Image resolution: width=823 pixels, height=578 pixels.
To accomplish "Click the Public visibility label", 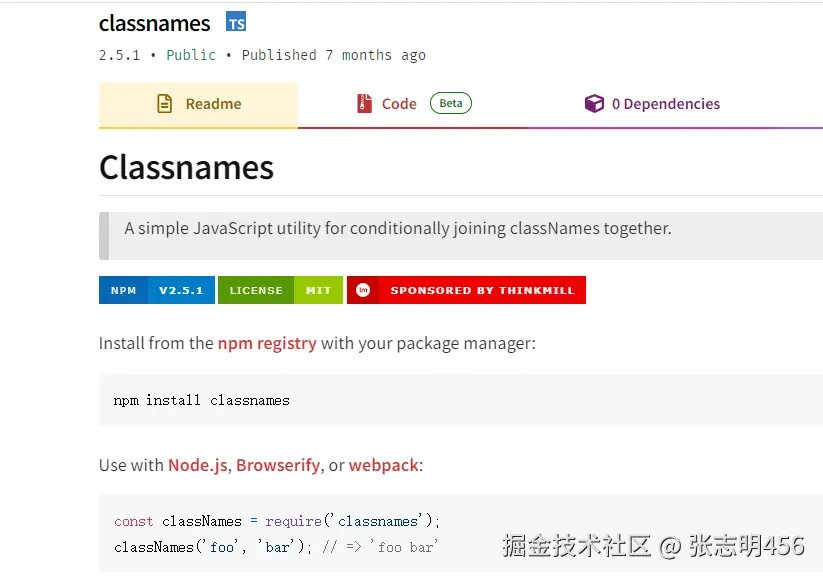I will (191, 55).
